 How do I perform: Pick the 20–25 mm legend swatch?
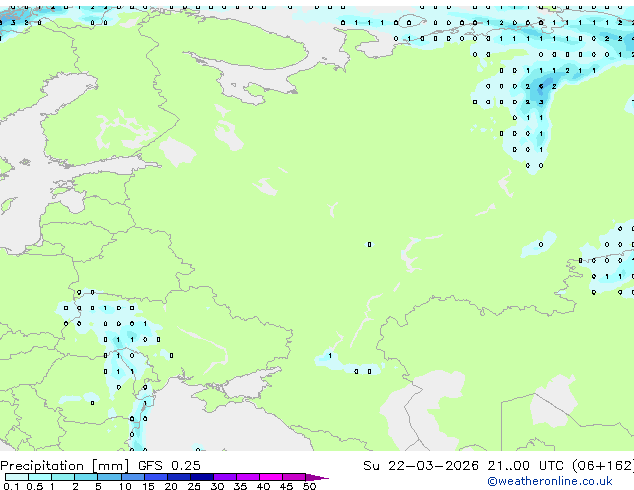[x=179, y=477]
